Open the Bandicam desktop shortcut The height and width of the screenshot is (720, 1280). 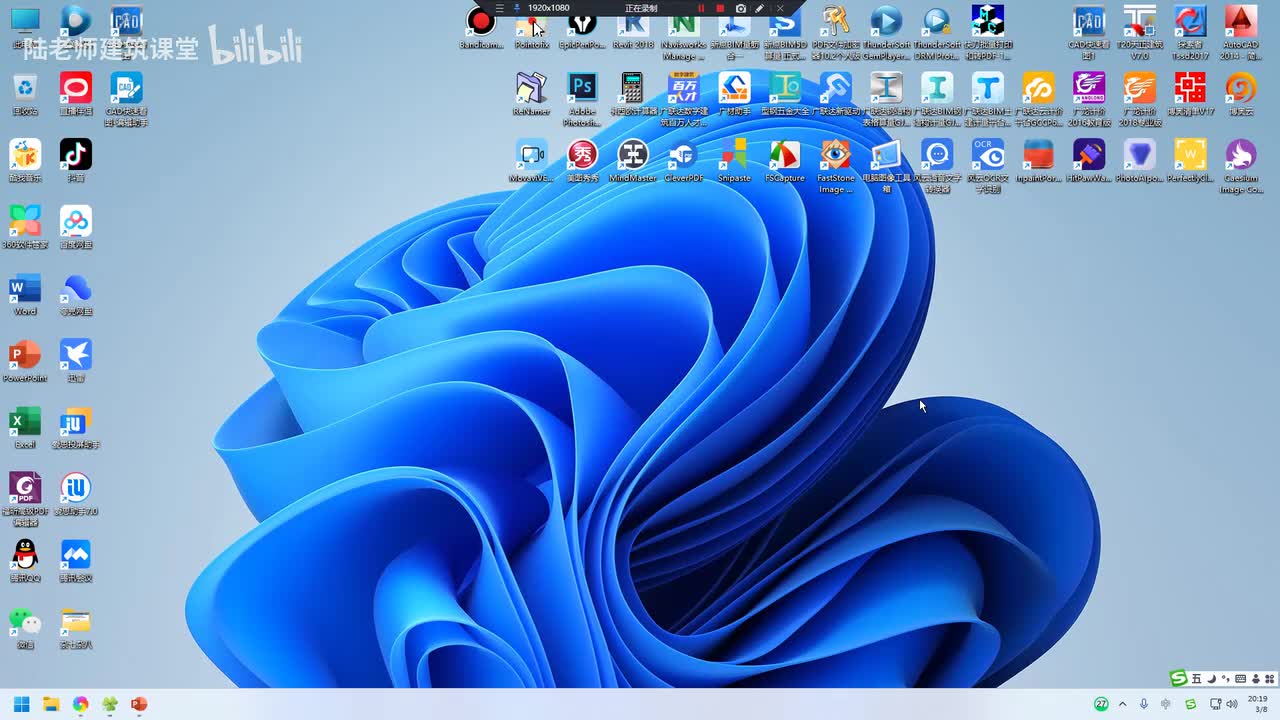481,22
